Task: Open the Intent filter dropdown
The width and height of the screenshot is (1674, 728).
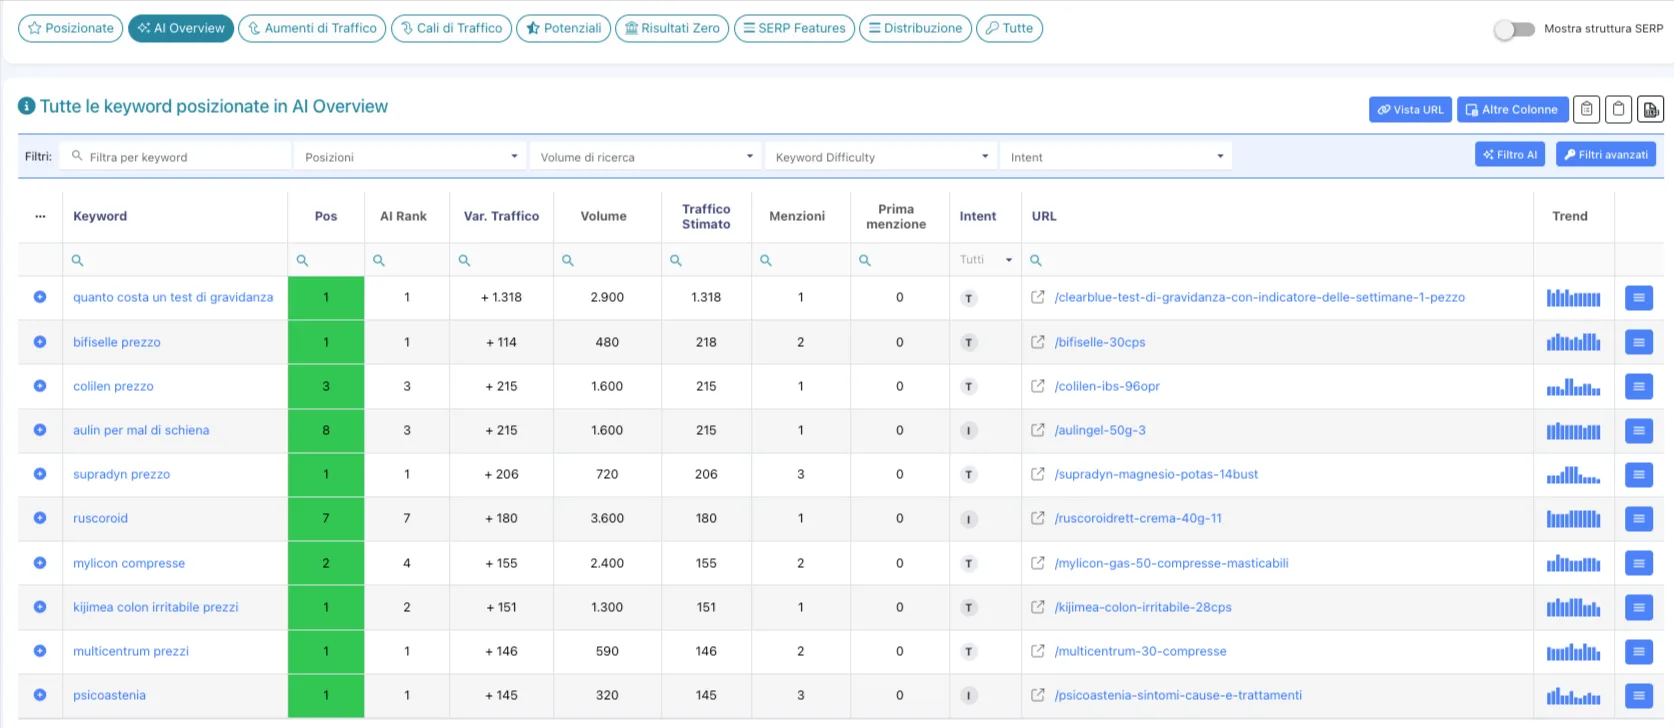Action: 1116,157
